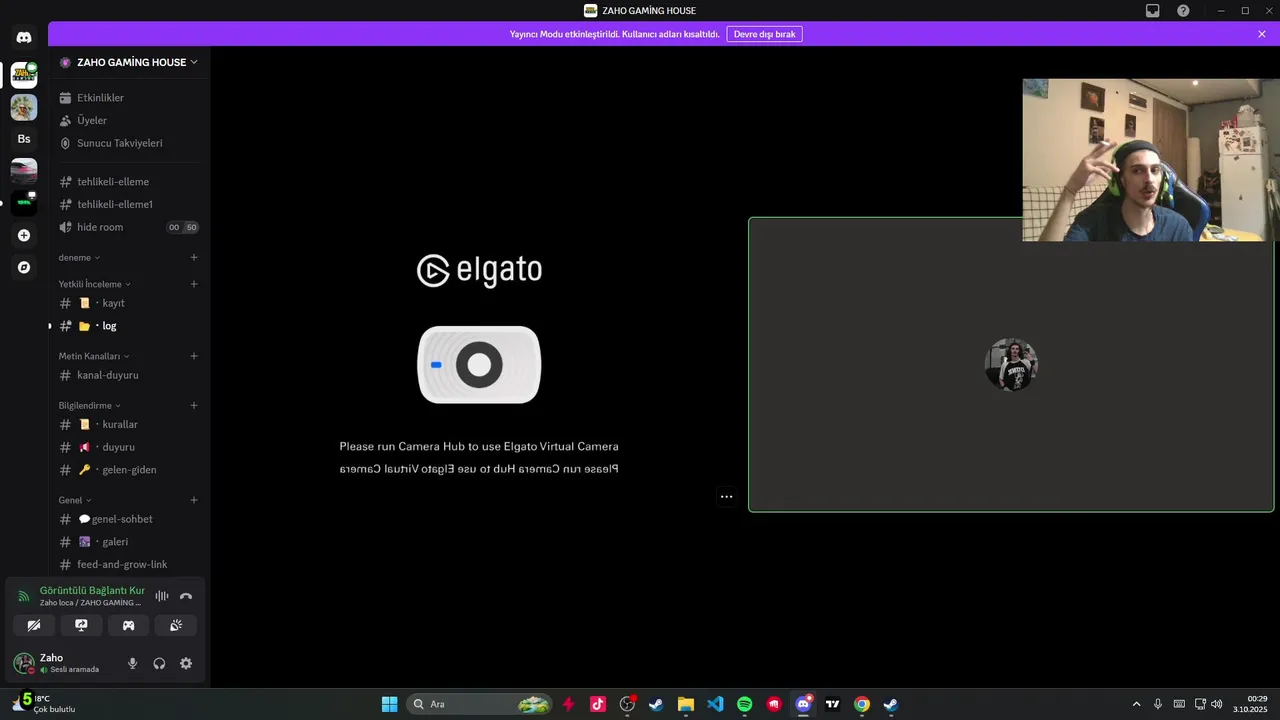
Task: Collapse the Yetkili İnceleme category
Action: click(95, 284)
